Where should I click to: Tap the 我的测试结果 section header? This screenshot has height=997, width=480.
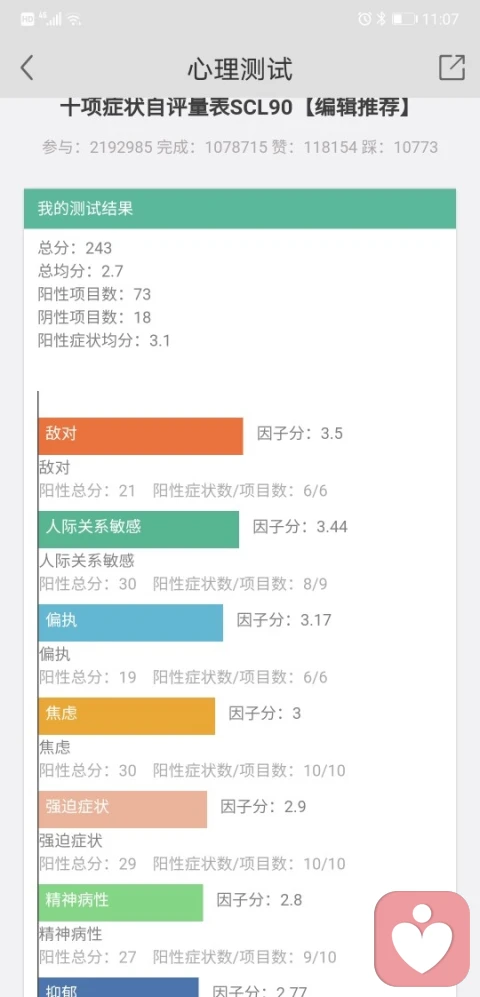240,209
